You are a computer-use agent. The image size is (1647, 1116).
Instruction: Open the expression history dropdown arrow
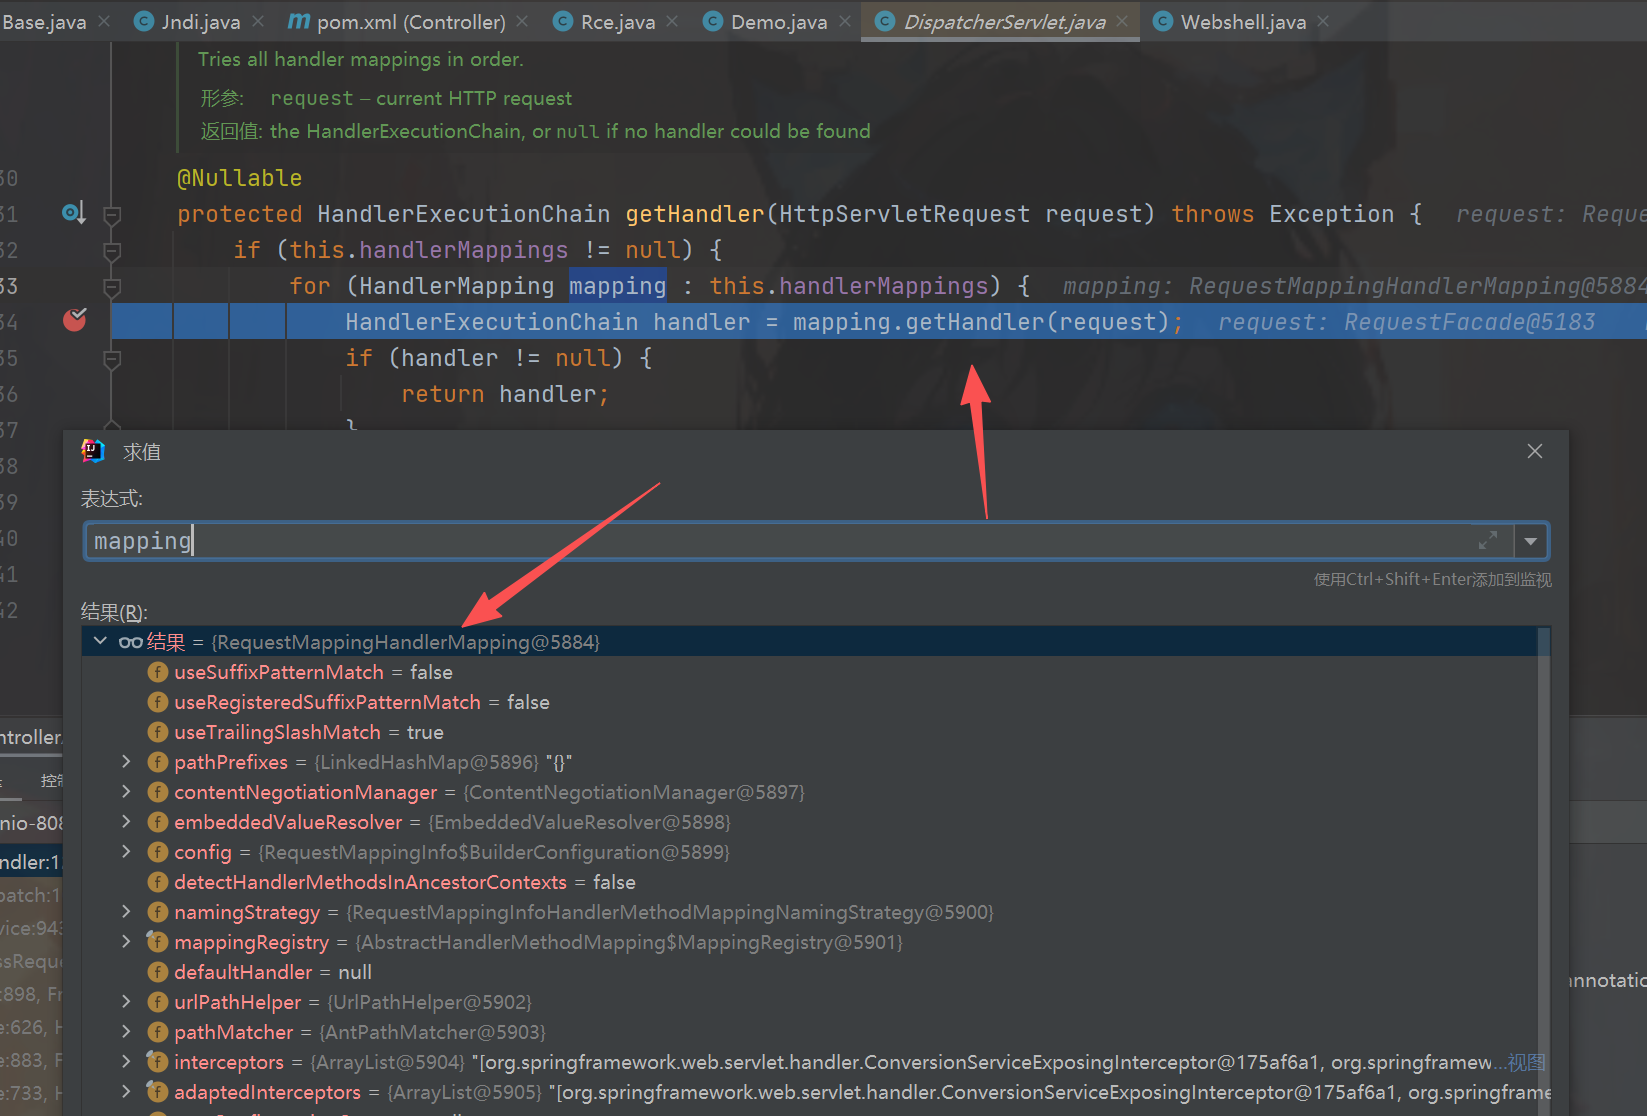(1530, 542)
